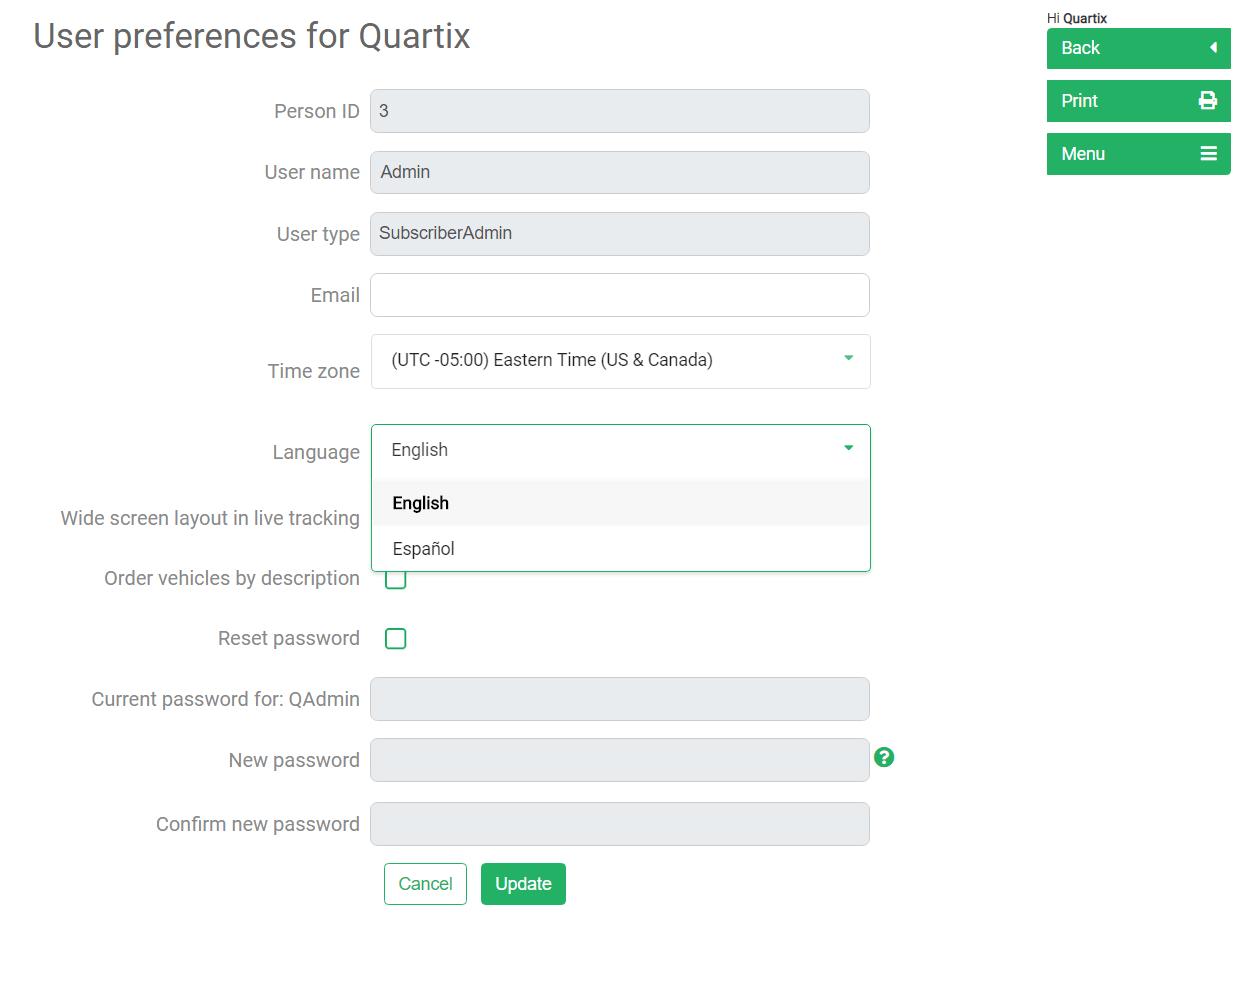The image size is (1245, 989).
Task: Collapse the open Language dropdown
Action: [x=620, y=451]
